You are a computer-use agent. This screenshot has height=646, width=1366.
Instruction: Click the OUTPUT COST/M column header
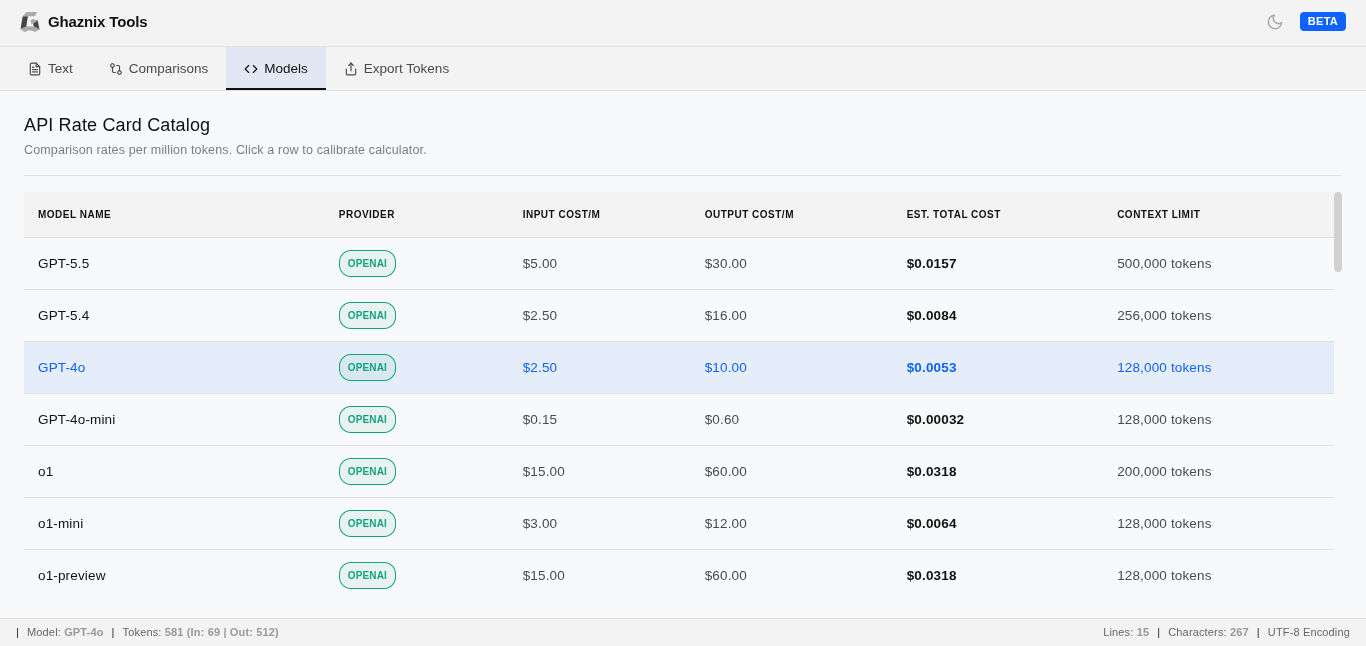tap(749, 215)
